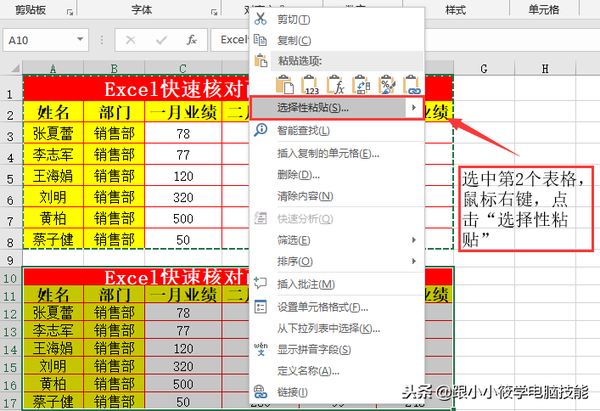Click cell 王海娟 in row 5
Image resolution: width=600 pixels, height=411 pixels.
click(x=53, y=176)
